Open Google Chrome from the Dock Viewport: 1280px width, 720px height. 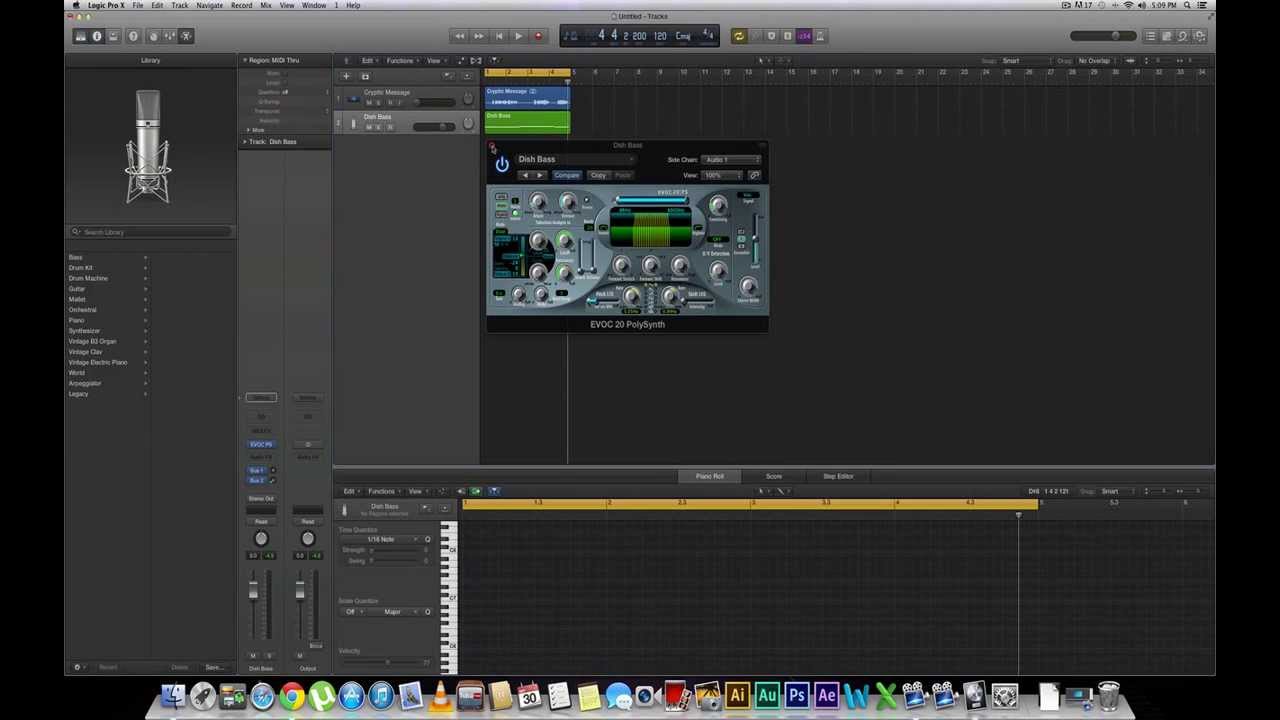tap(292, 695)
